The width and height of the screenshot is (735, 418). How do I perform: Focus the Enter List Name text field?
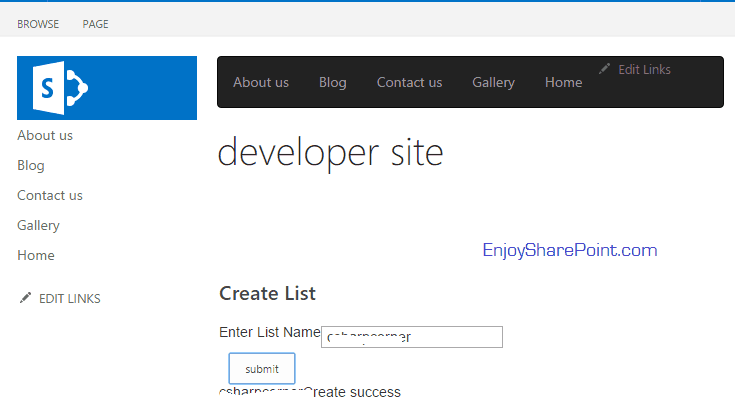[x=412, y=337]
